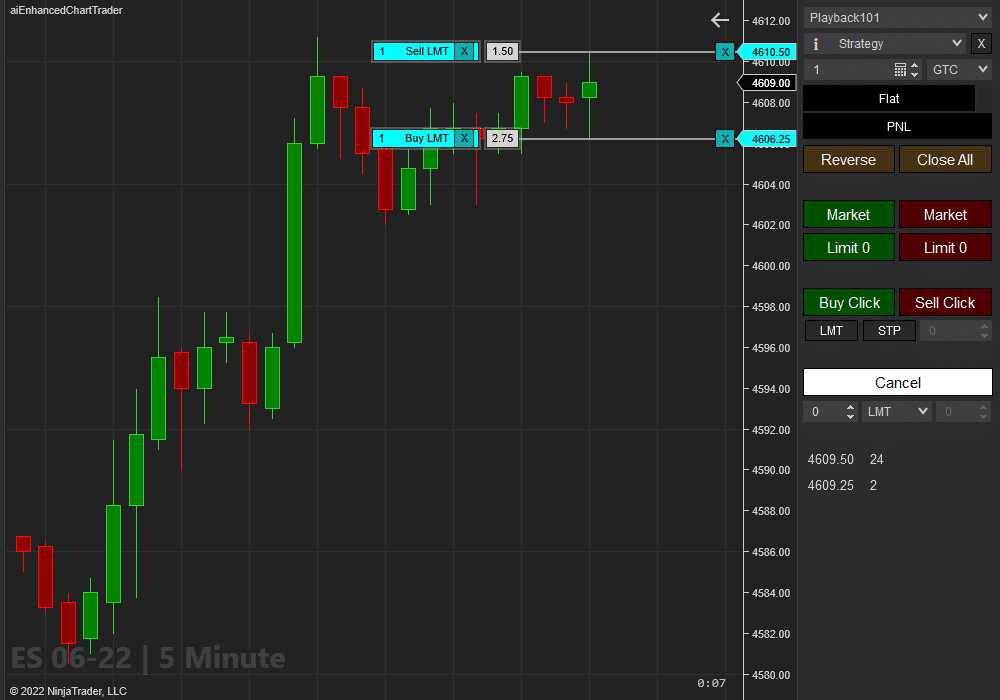Image resolution: width=1000 pixels, height=700 pixels.
Task: Enable Buy Click mode
Action: point(848,302)
